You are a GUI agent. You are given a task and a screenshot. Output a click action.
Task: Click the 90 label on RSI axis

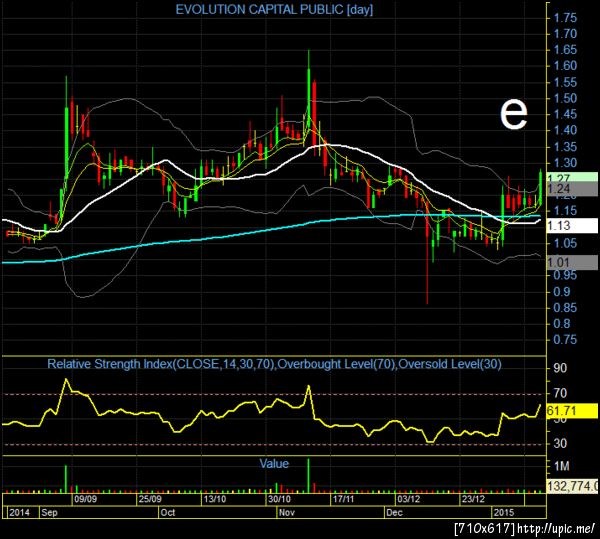560,368
